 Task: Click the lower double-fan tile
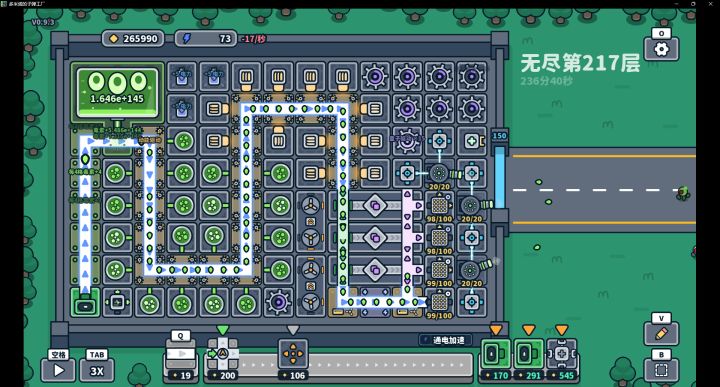311,286
